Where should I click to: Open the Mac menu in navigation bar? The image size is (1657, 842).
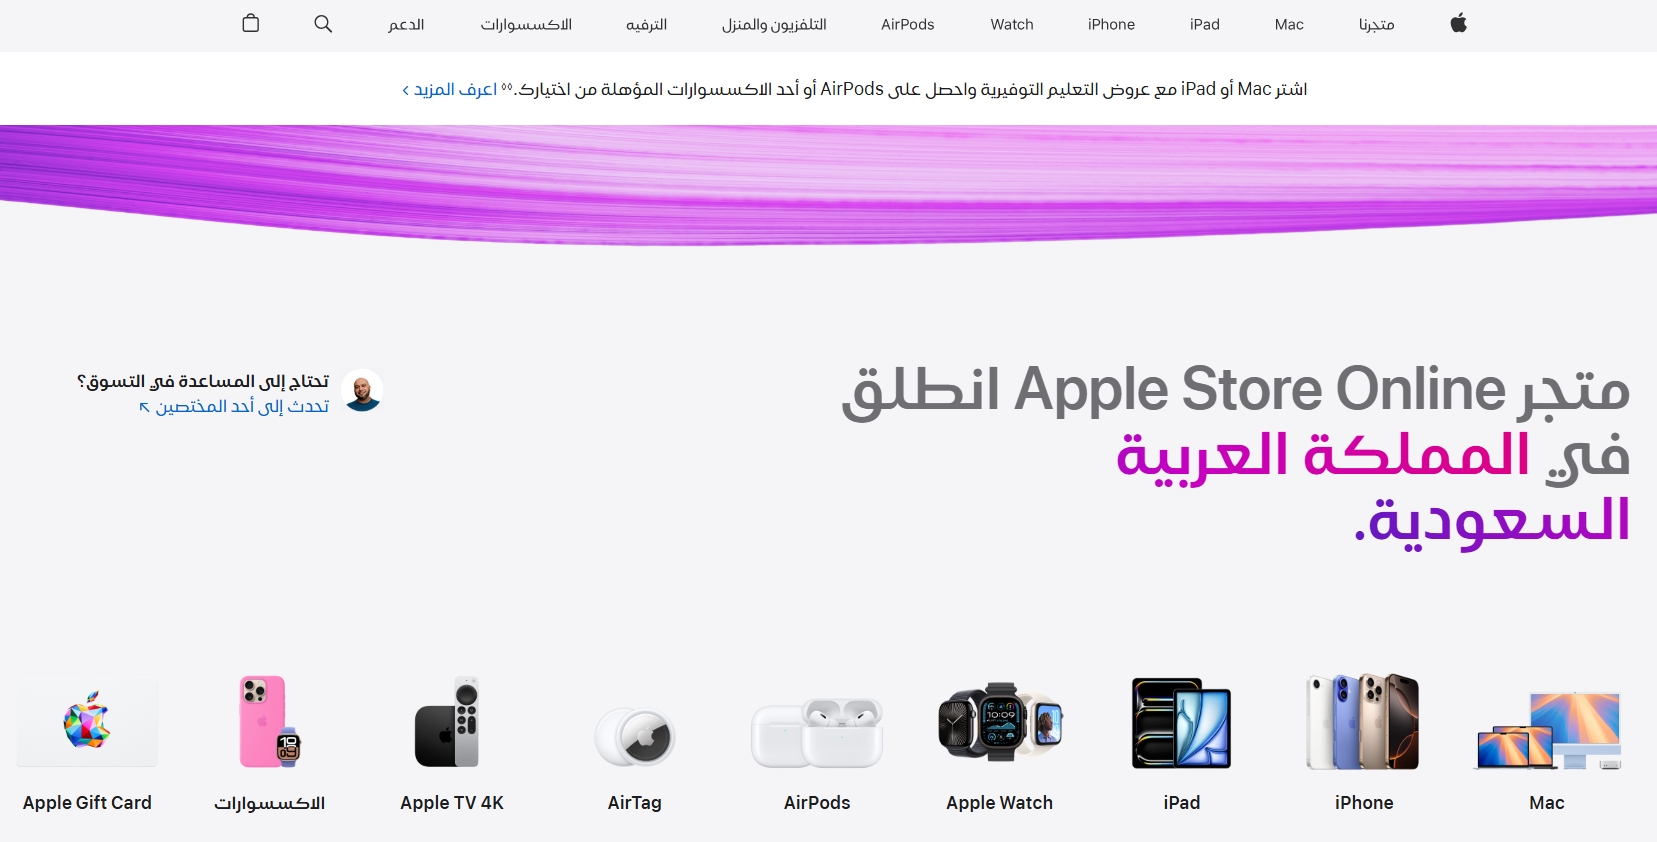1289,24
